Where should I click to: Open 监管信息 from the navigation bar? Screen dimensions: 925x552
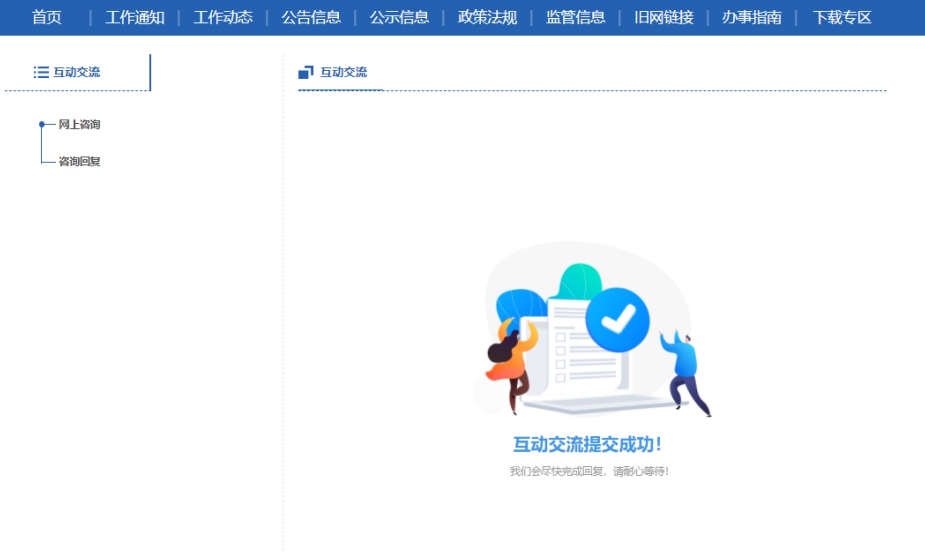pyautogui.click(x=575, y=17)
